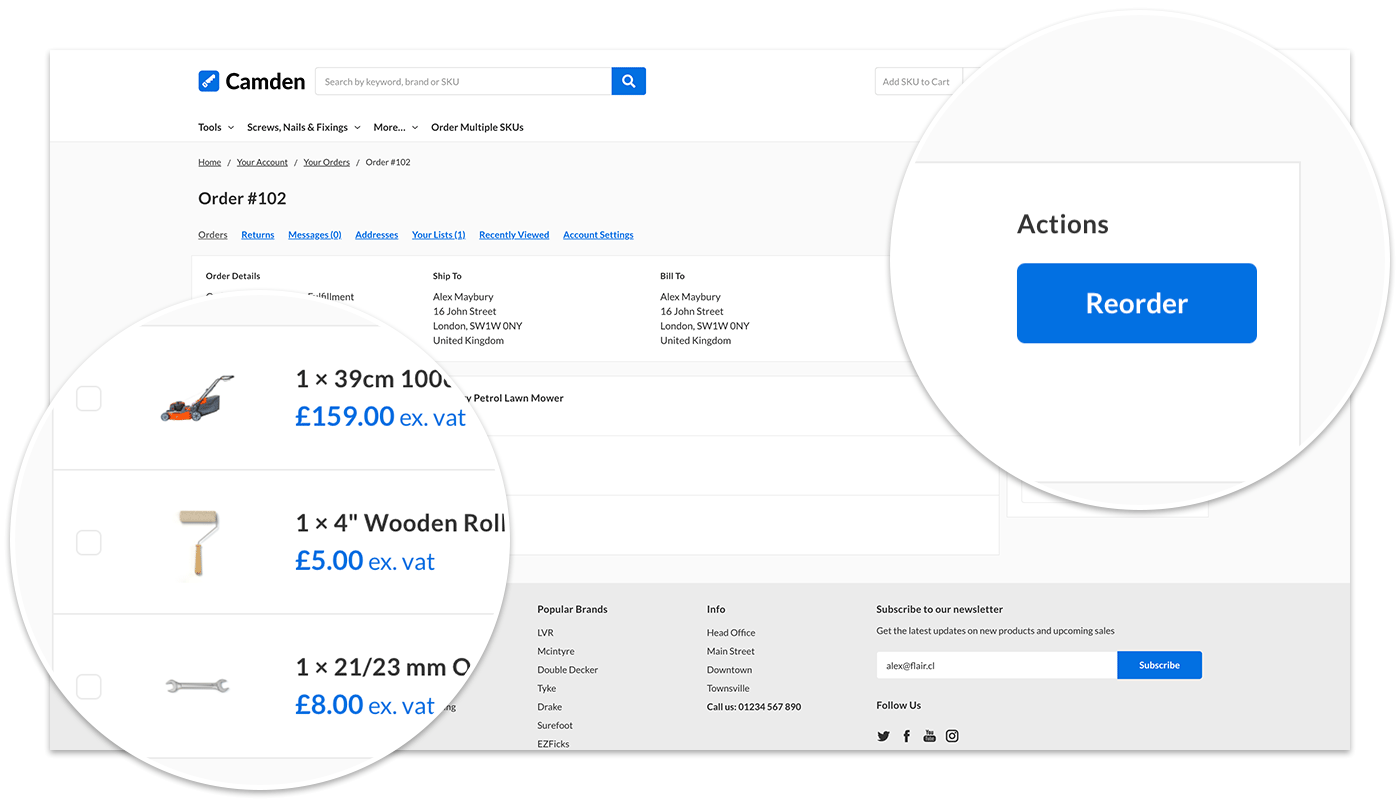This screenshot has width=1400, height=800.
Task: Open the Mcintyre brand link
Action: tap(556, 651)
